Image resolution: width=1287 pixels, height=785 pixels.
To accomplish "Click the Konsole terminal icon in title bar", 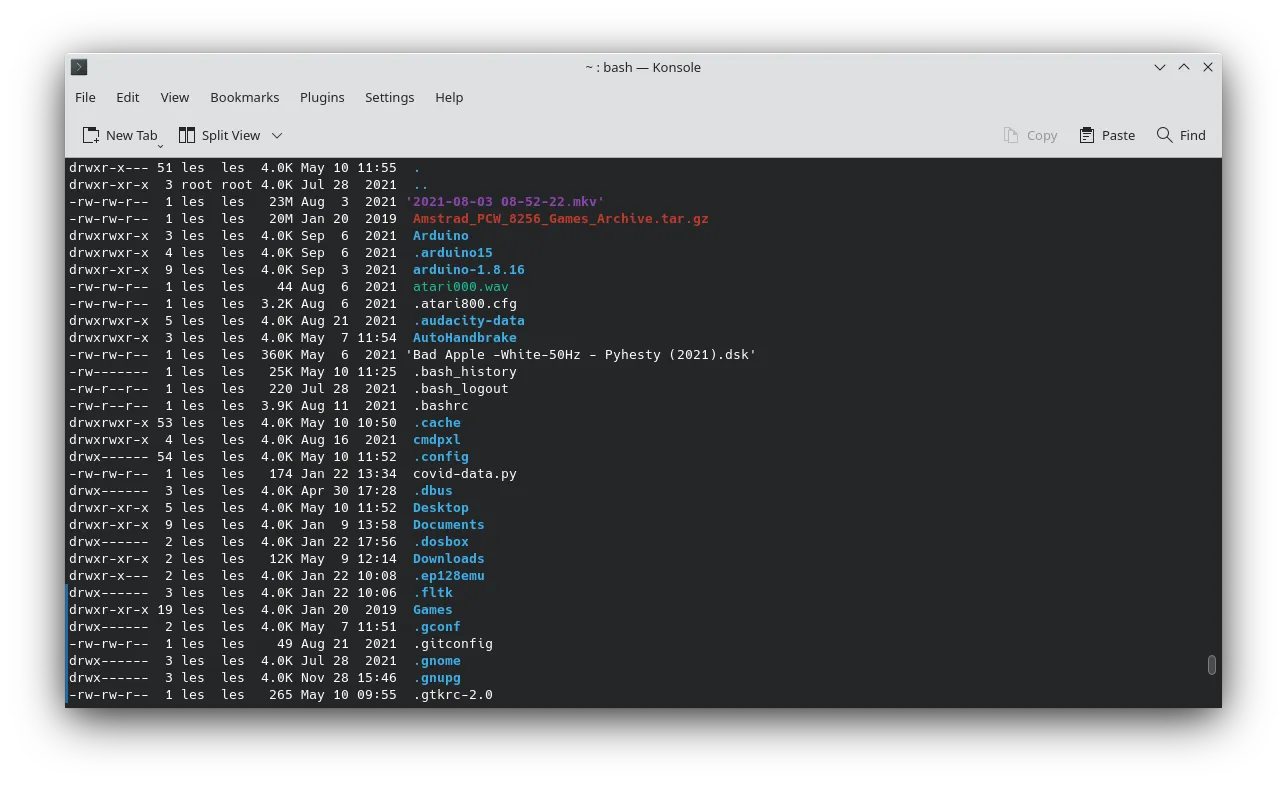I will pyautogui.click(x=79, y=67).
